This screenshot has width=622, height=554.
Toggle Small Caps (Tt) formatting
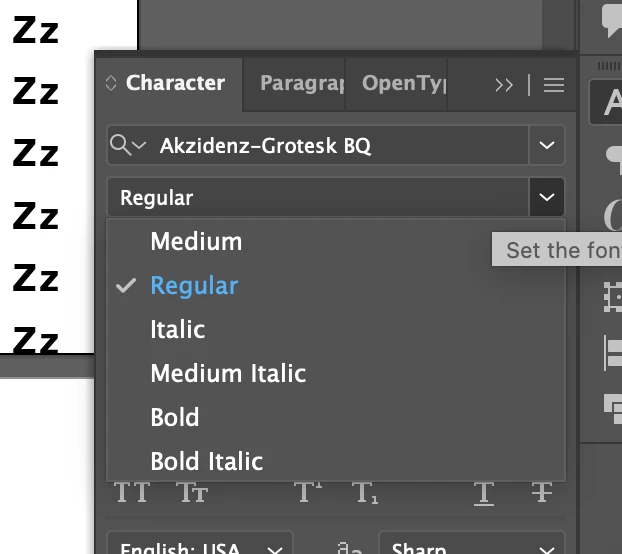(192, 493)
